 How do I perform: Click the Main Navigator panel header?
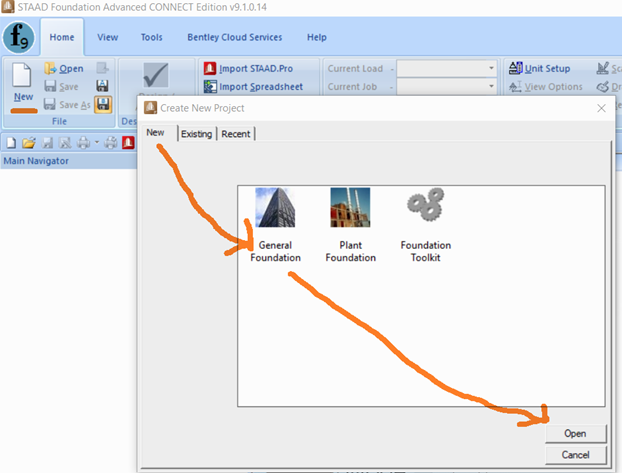coord(69,161)
